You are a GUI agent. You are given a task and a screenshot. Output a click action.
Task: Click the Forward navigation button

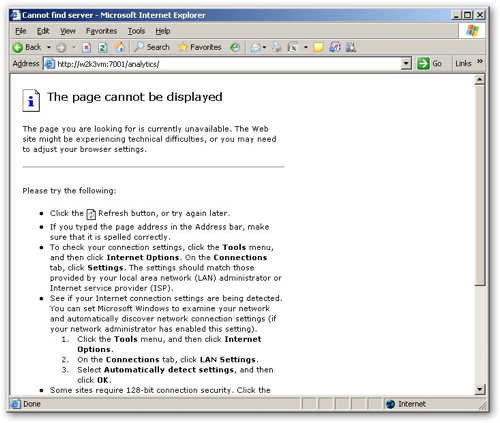tap(61, 48)
